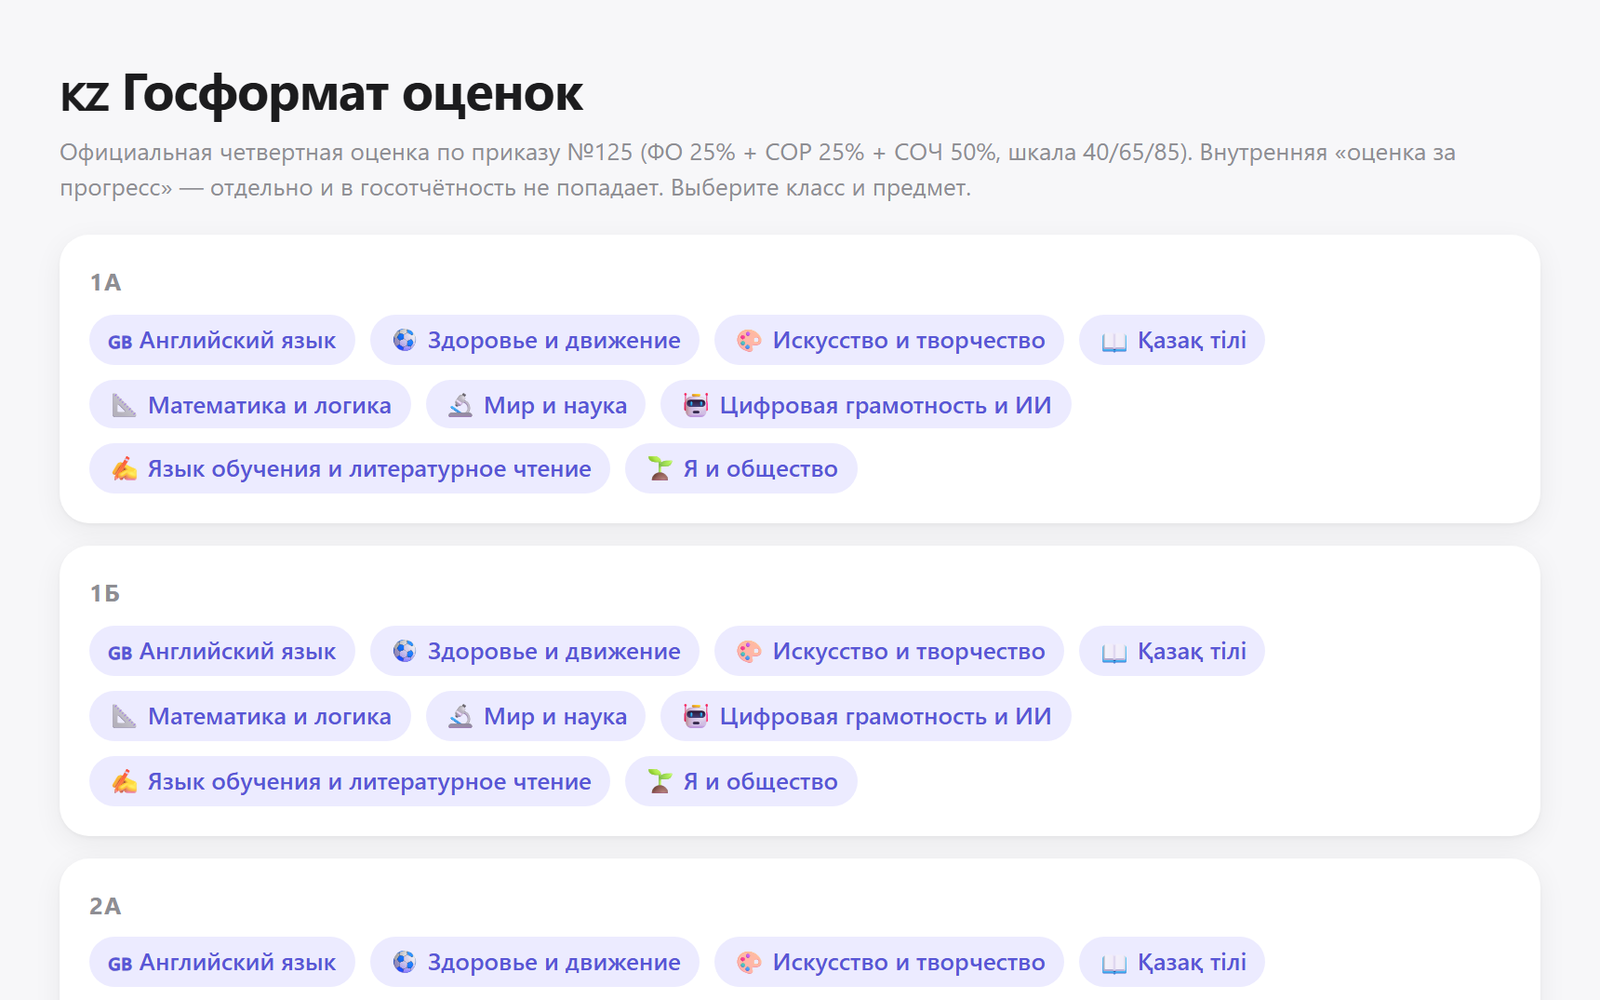Open Цифровая грамотность и ИИ in 1А

(866, 405)
